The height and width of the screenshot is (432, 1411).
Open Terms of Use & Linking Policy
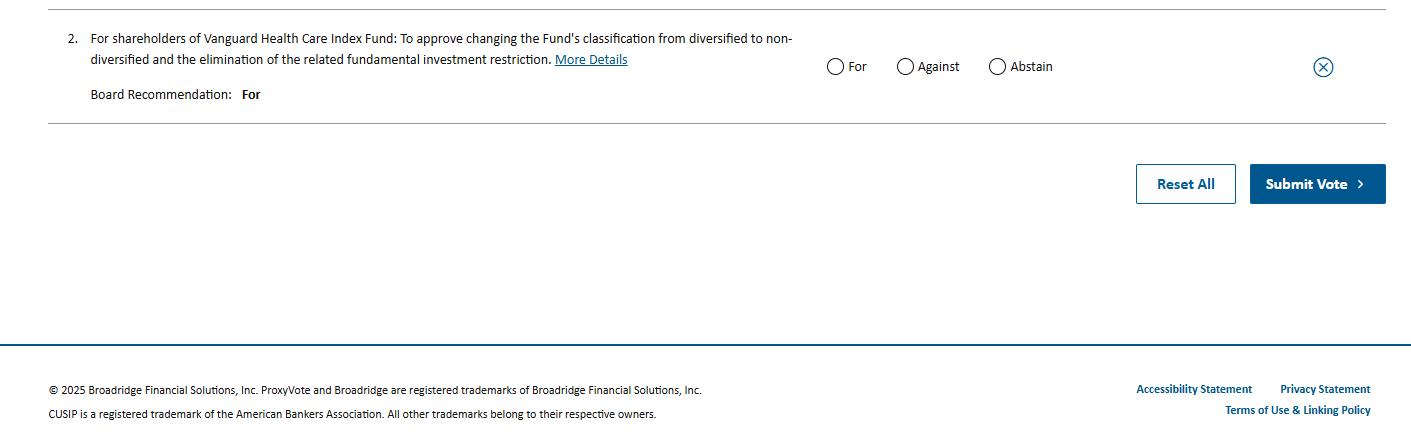pos(1297,411)
